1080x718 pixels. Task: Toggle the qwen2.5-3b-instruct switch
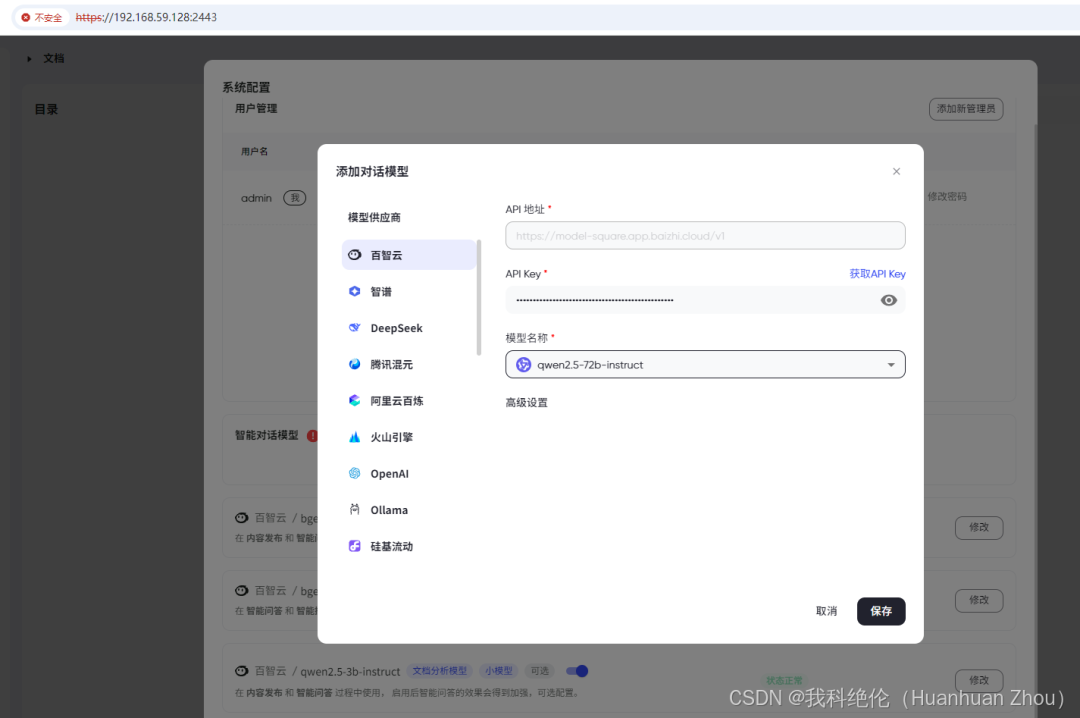point(577,671)
